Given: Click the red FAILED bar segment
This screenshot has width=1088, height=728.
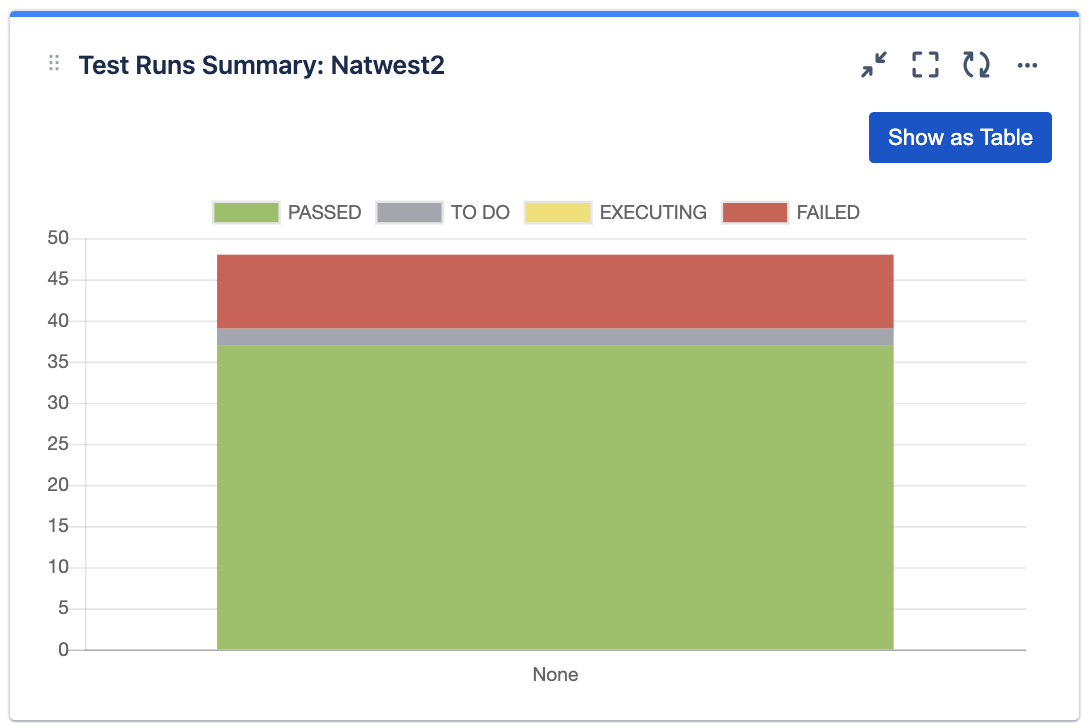Looking at the screenshot, I should [556, 290].
